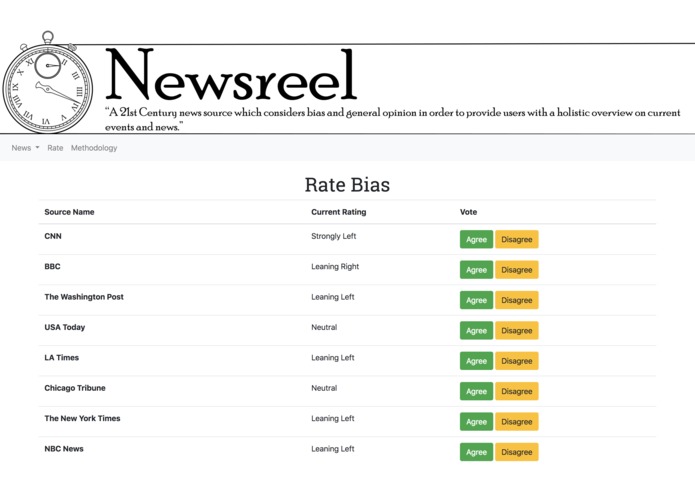The height and width of the screenshot is (494, 695).
Task: Open the Methodology page
Action: pyautogui.click(x=94, y=148)
